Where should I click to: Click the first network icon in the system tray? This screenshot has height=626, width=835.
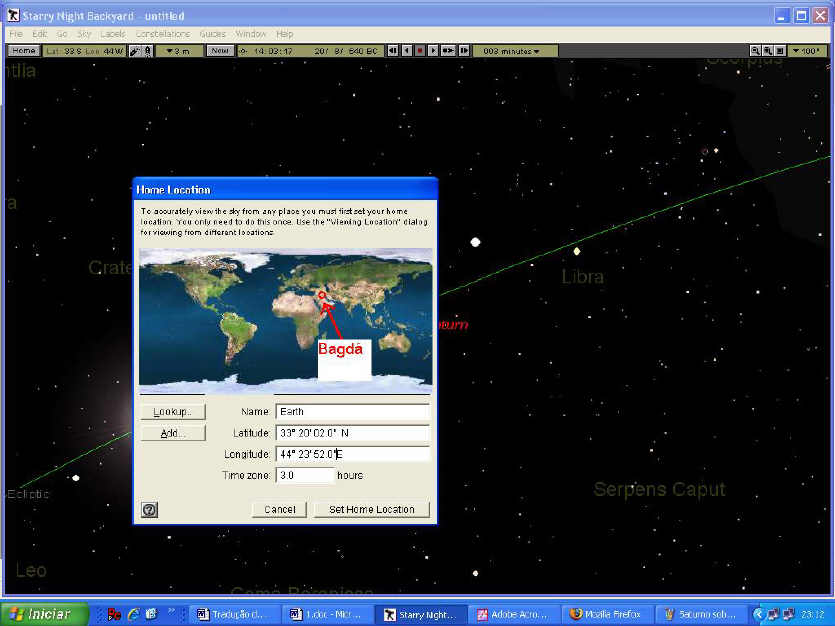tap(772, 614)
